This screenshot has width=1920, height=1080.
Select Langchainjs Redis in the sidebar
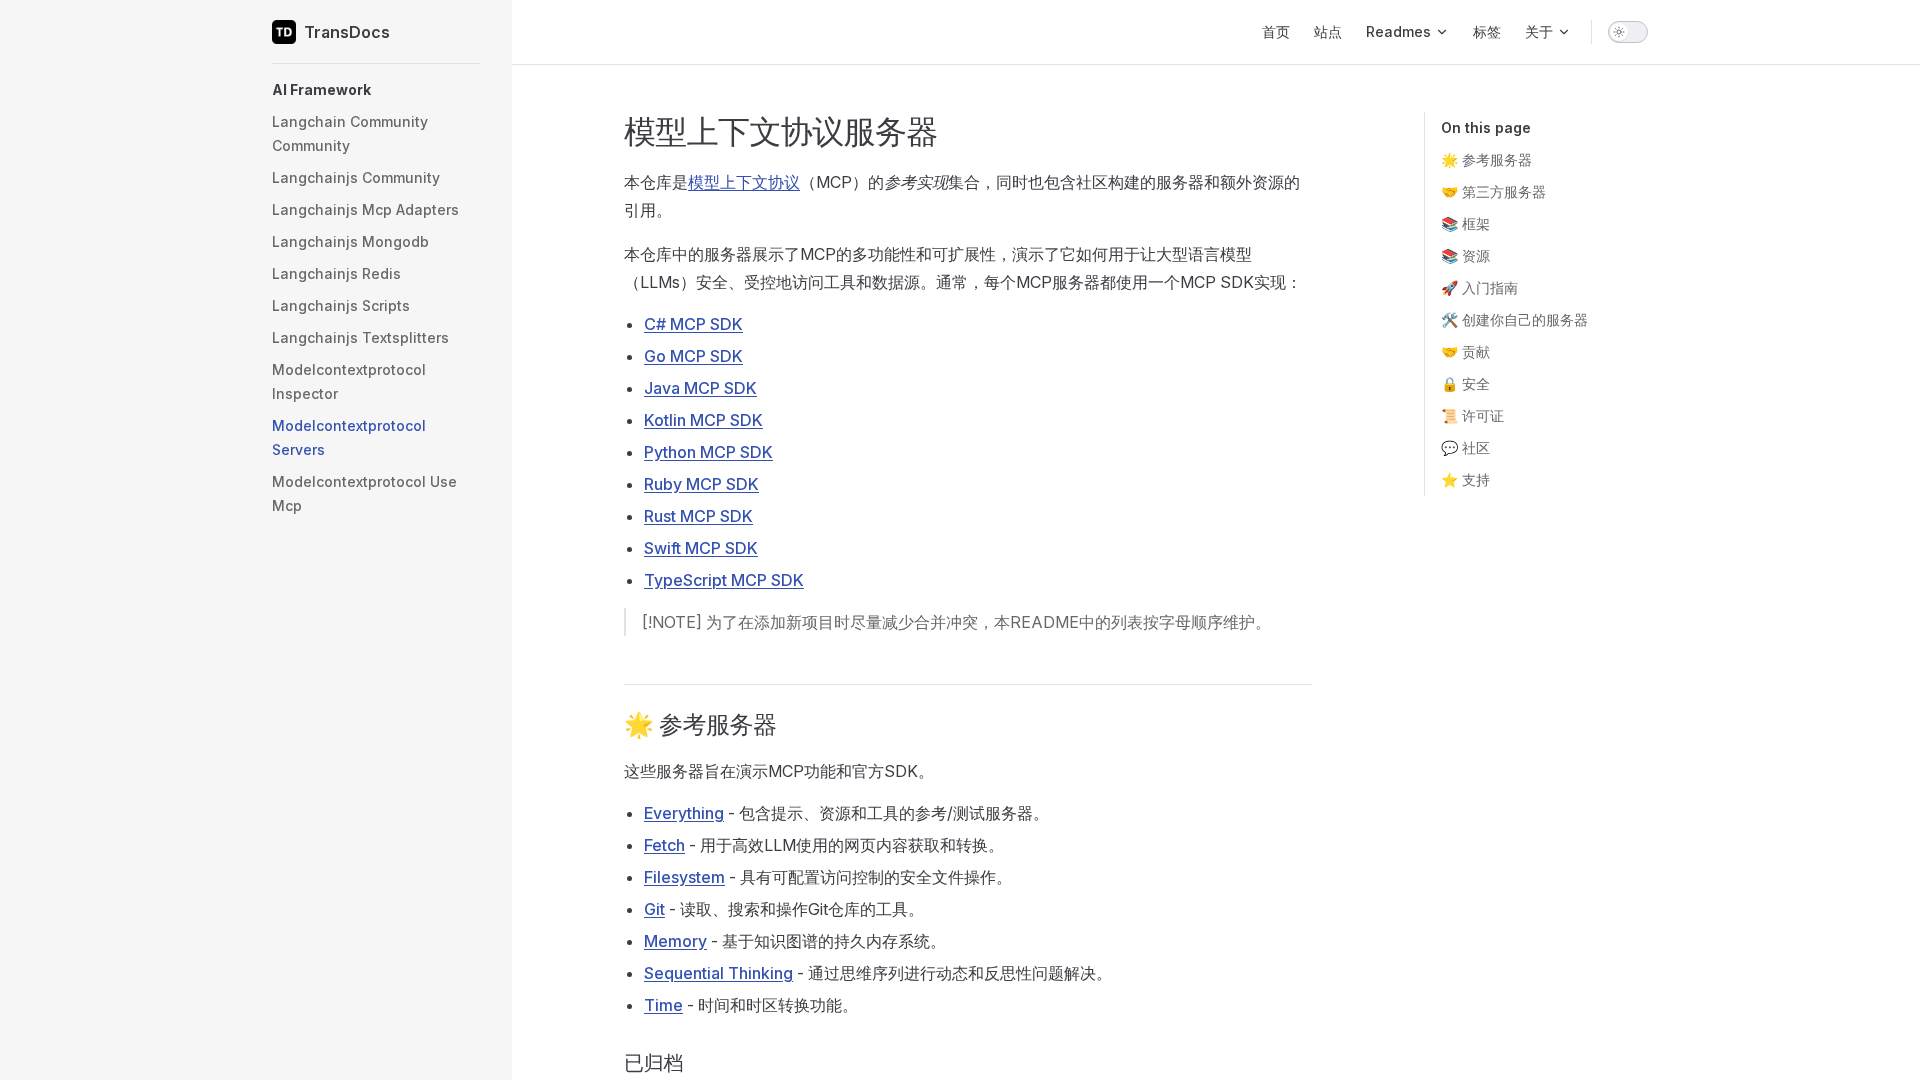coord(336,274)
